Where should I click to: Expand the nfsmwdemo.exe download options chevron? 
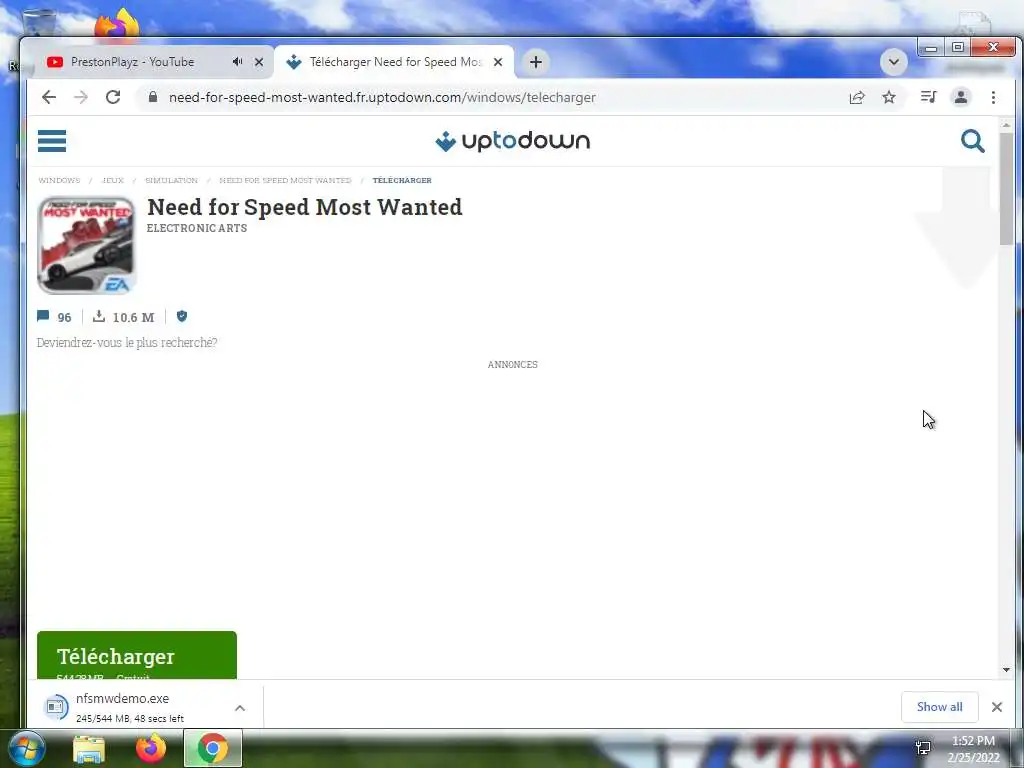240,708
